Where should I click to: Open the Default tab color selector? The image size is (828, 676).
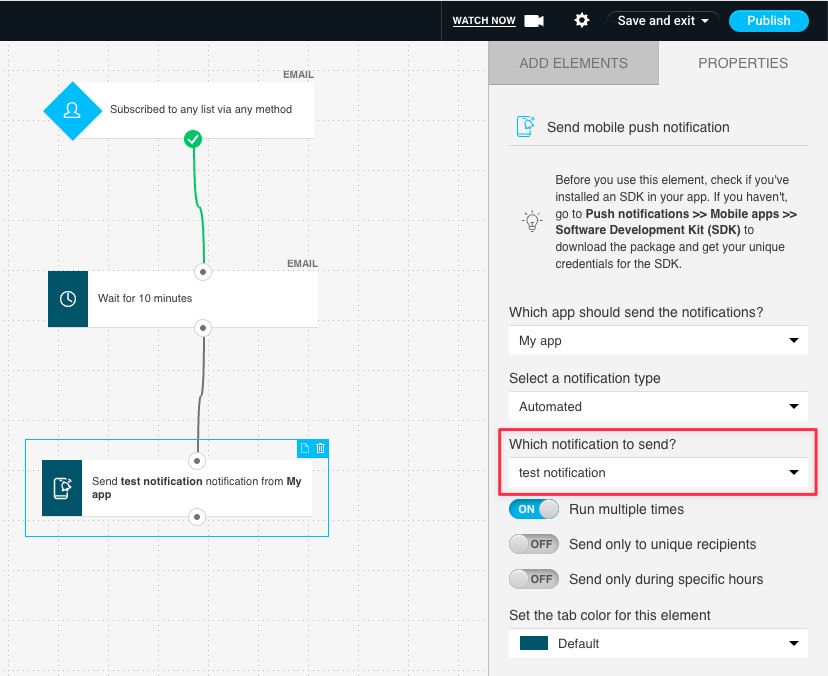coord(657,643)
